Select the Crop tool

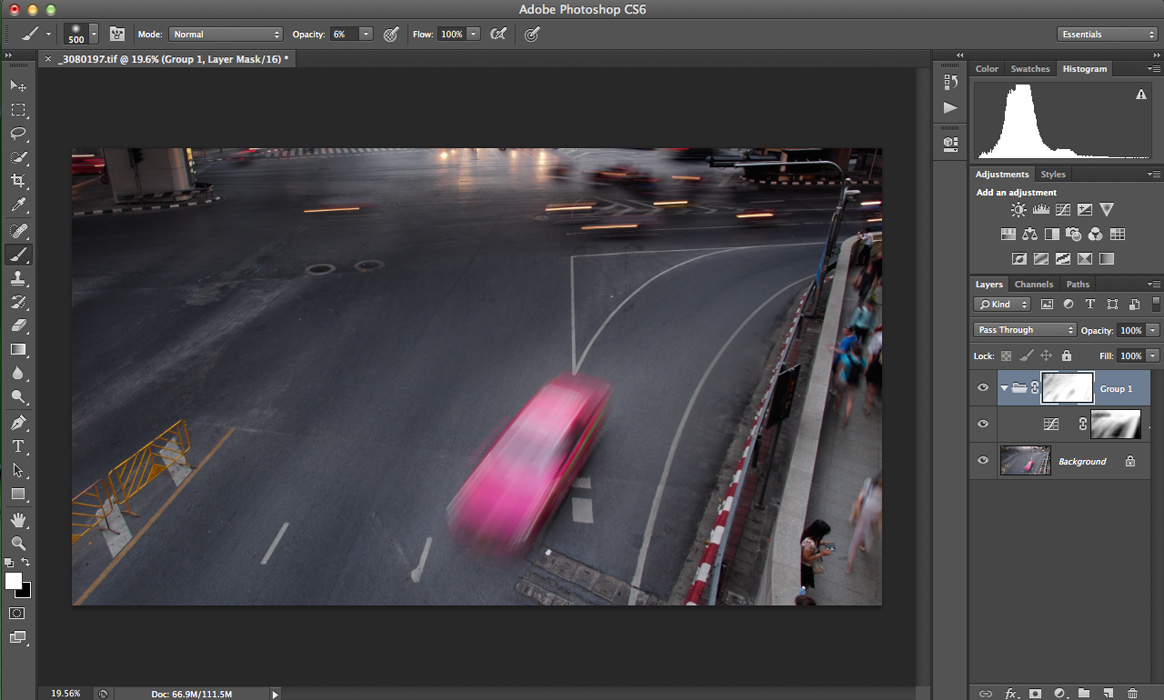point(18,181)
